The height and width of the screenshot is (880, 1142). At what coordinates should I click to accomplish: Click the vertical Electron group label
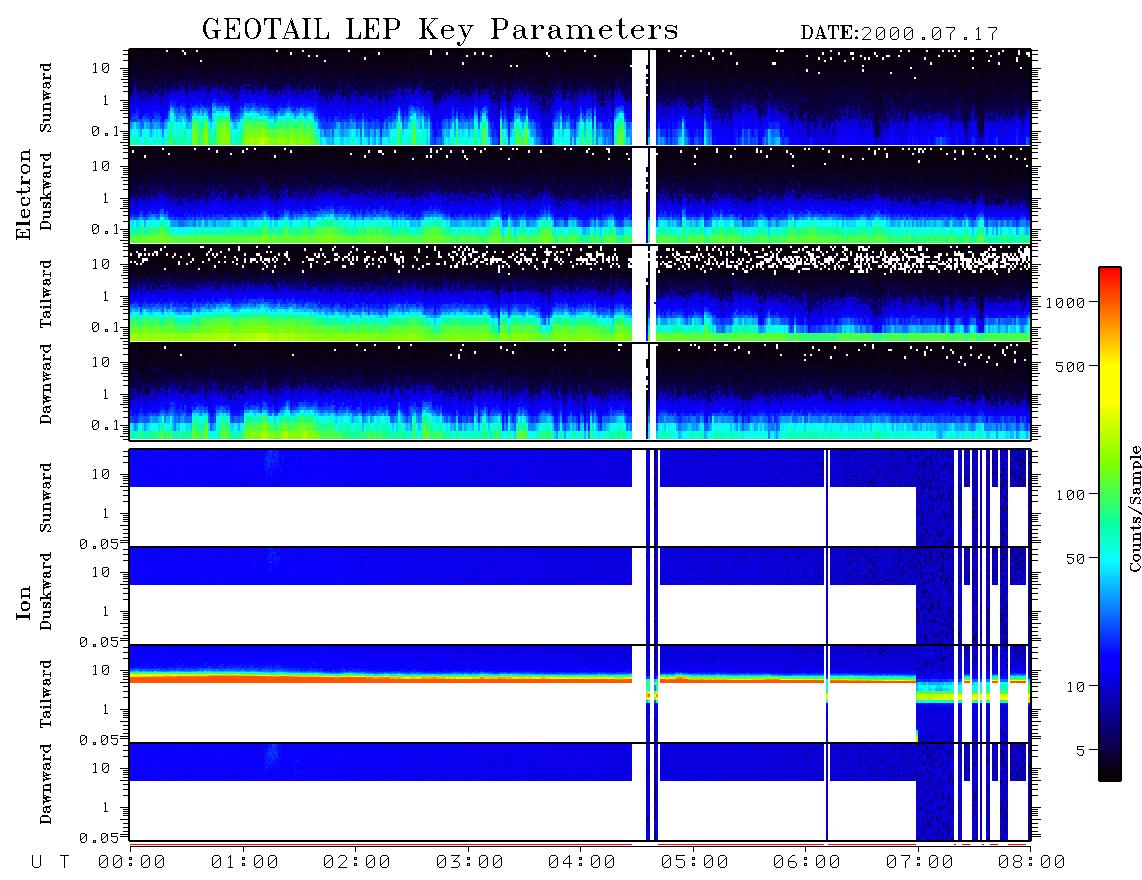[x=24, y=194]
